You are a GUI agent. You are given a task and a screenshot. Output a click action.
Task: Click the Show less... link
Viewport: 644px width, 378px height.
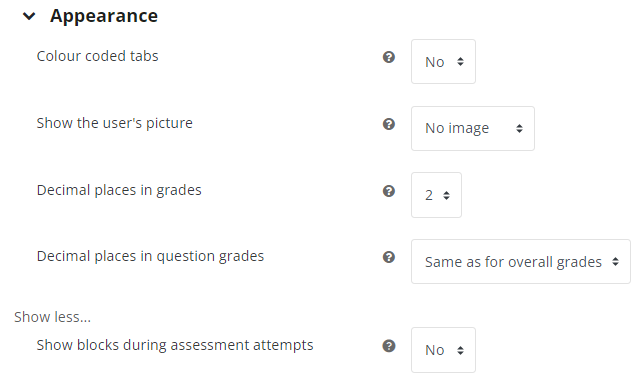53,317
